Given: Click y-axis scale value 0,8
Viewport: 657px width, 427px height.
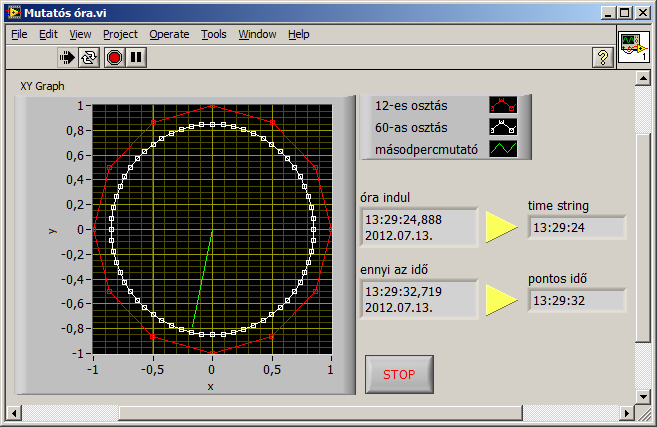Looking at the screenshot, I should coord(75,131).
